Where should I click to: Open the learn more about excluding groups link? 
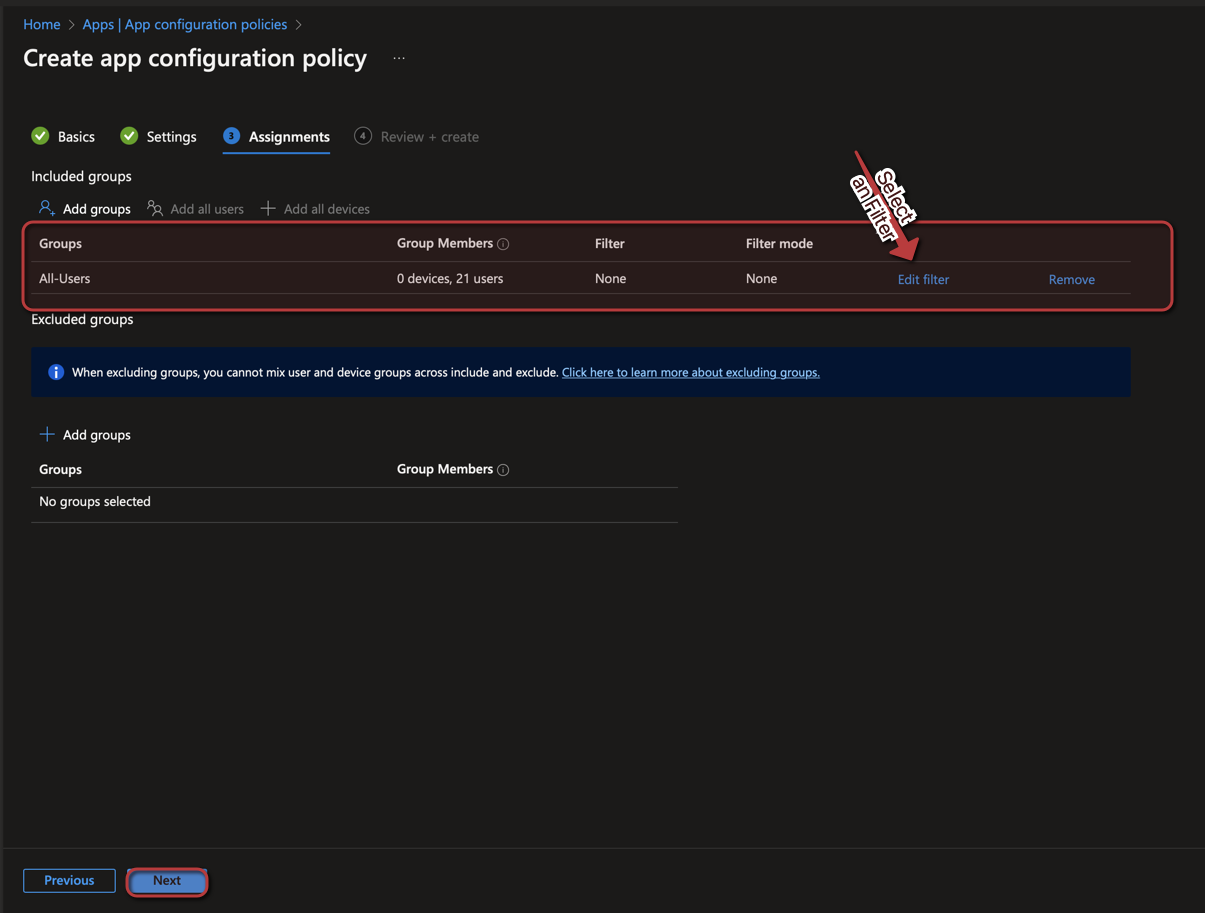[690, 372]
